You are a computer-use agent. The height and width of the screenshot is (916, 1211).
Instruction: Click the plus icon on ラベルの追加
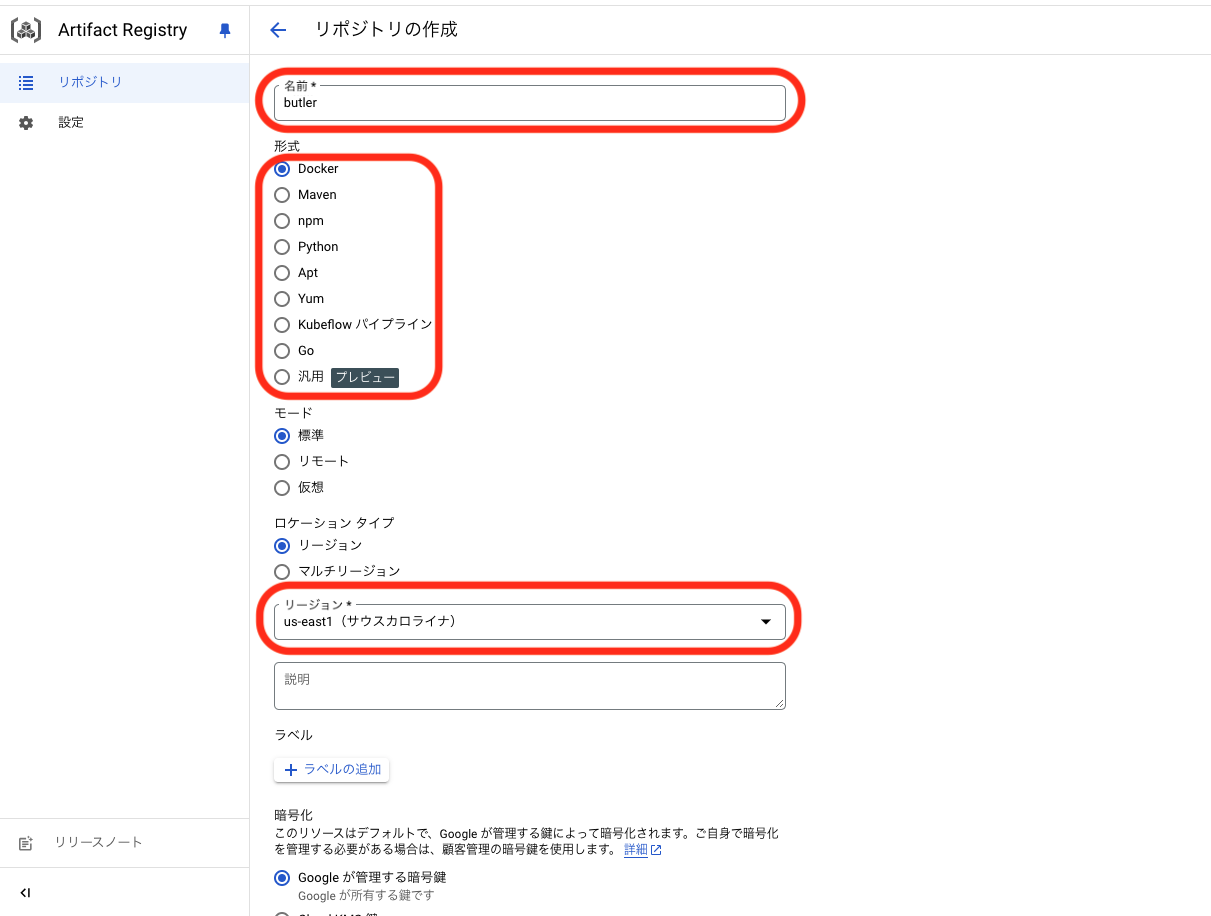[291, 769]
